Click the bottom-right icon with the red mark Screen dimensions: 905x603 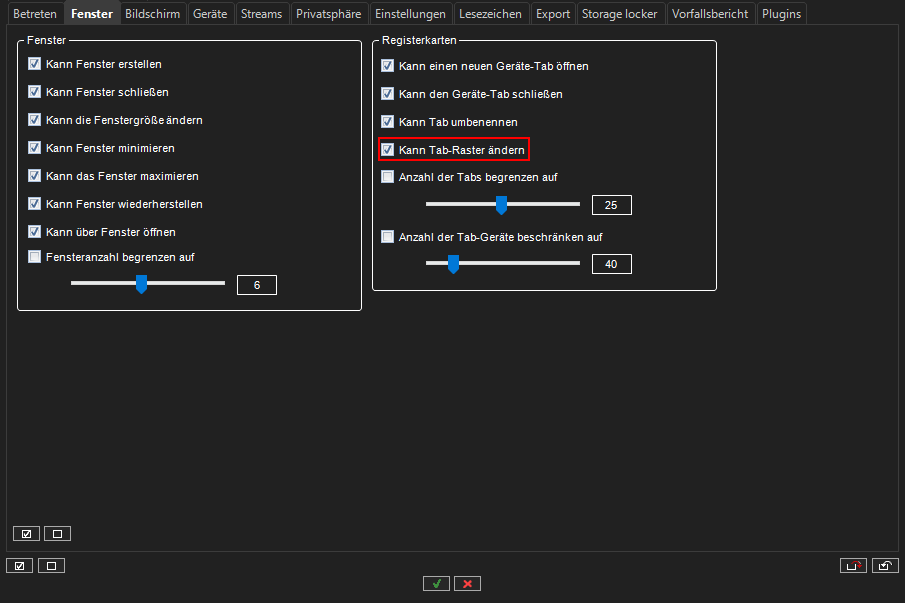click(x=853, y=566)
